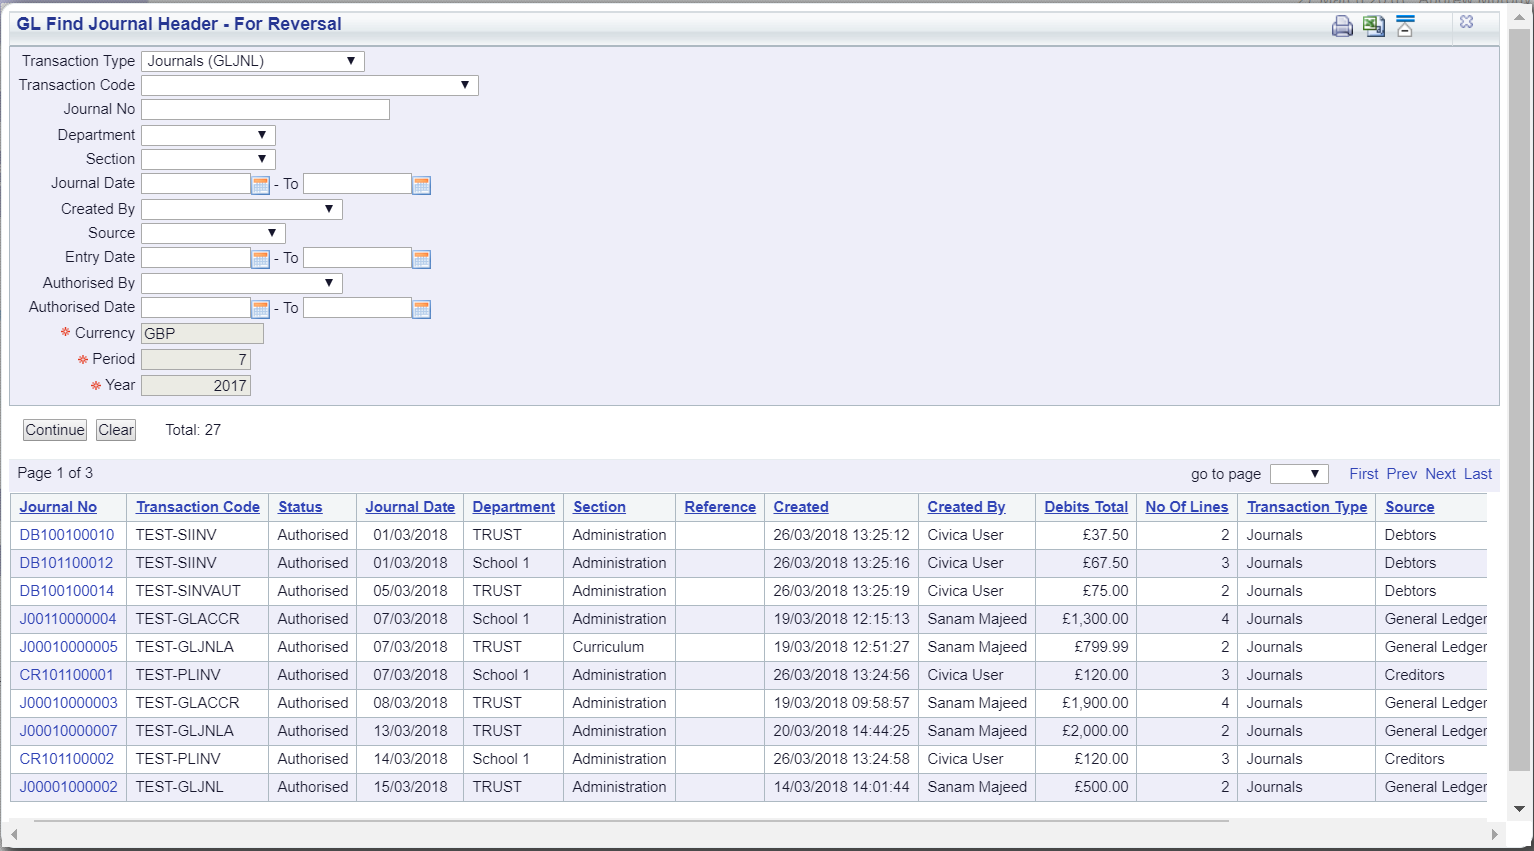
Task: Go to Last page link
Action: [x=1478, y=474]
